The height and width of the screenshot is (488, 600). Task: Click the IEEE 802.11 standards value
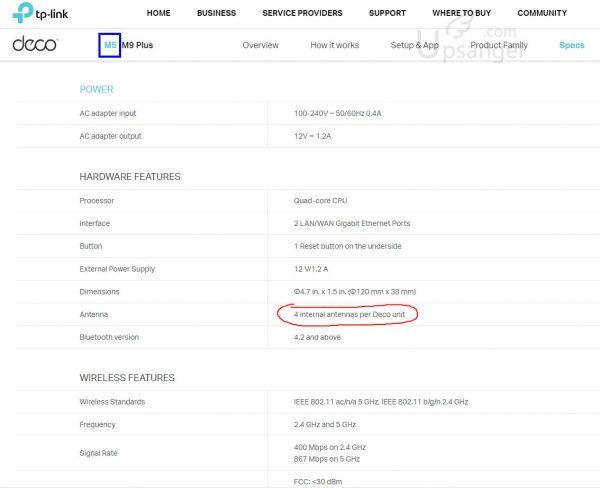click(x=381, y=402)
